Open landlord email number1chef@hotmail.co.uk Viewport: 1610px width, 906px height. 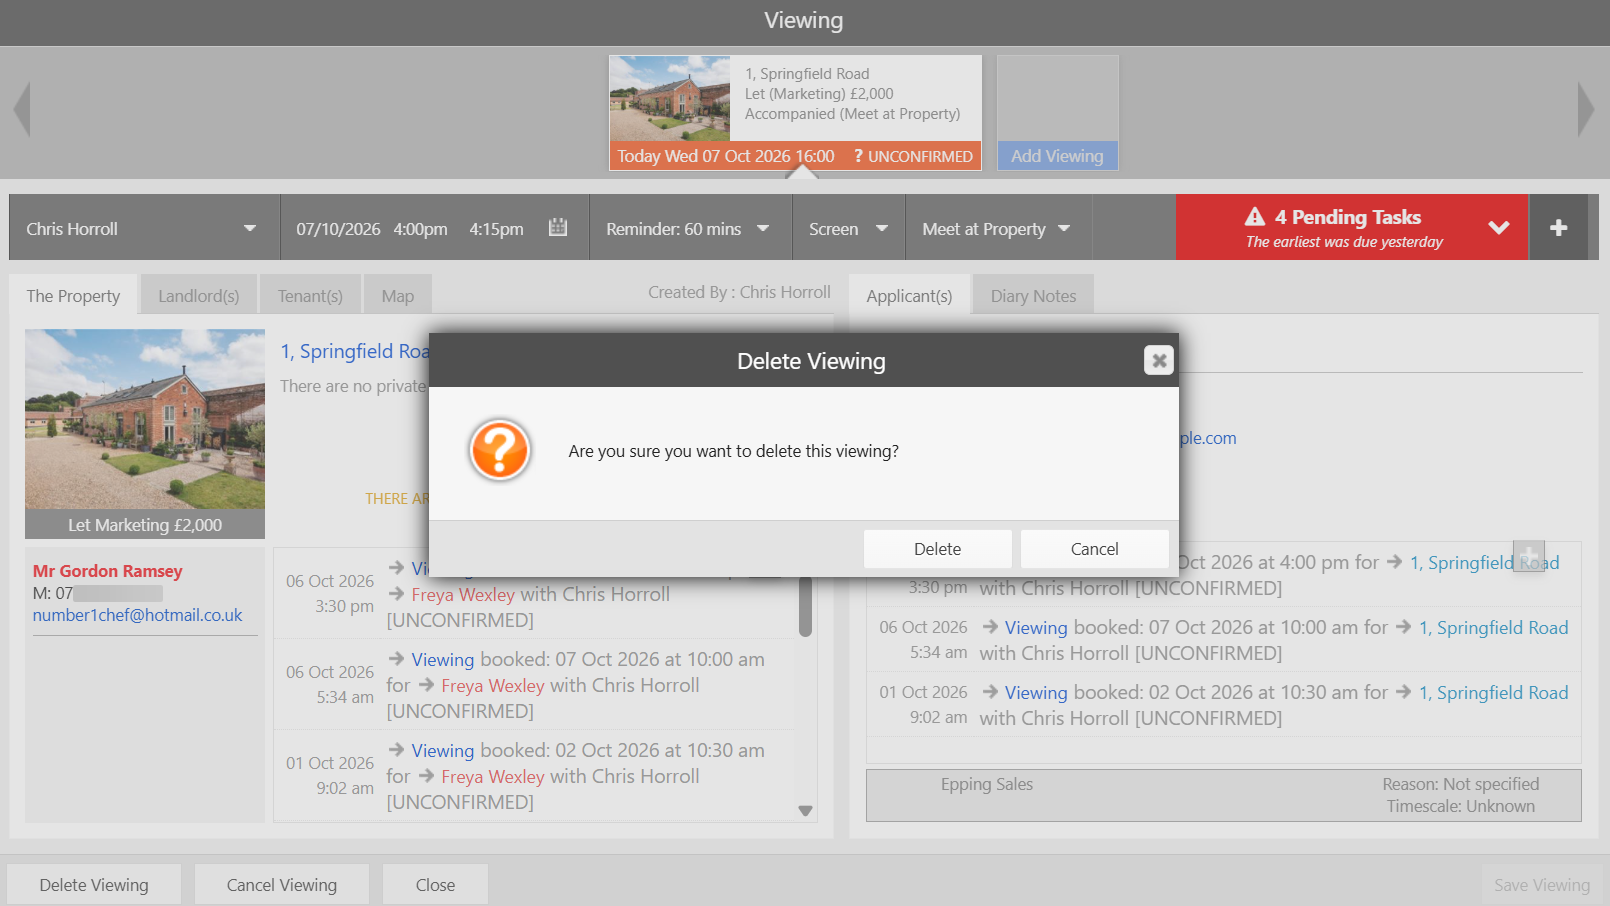coord(137,615)
